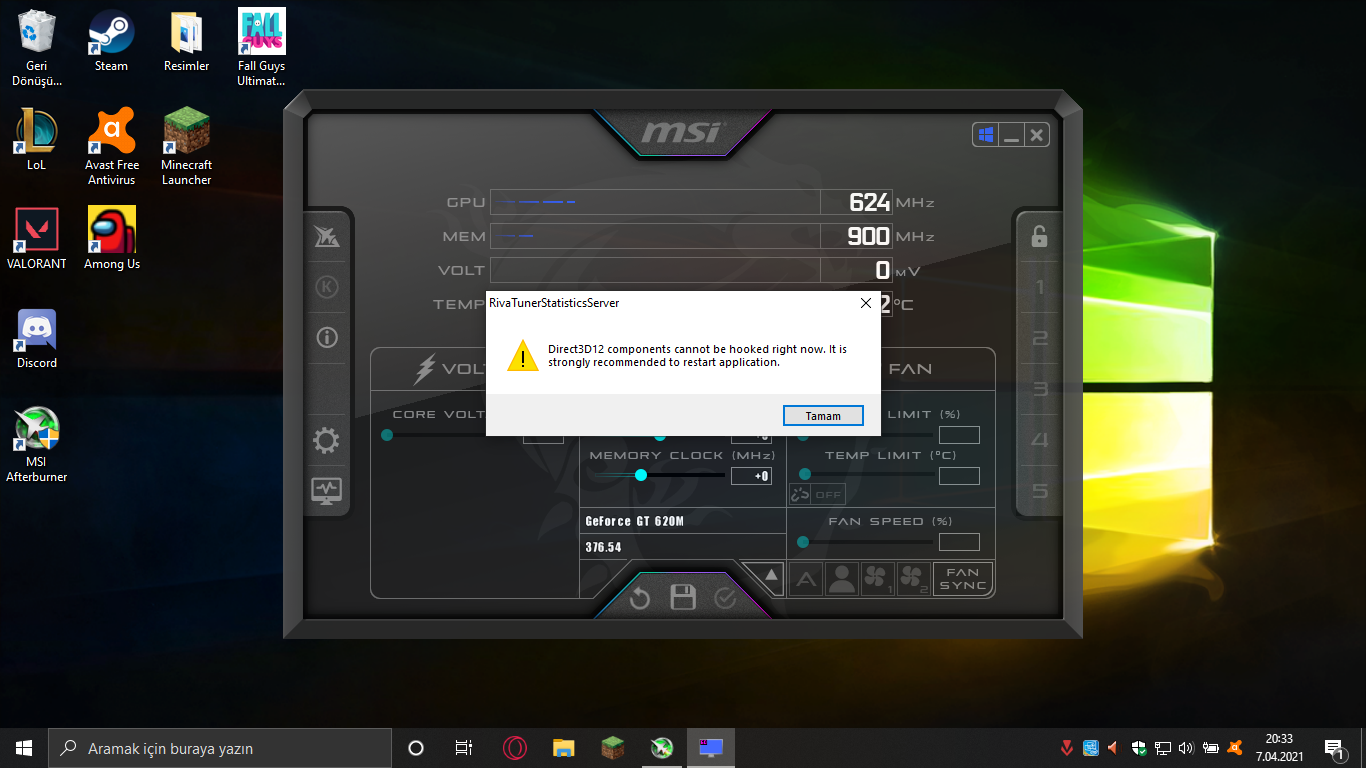Toggle Afterburner's start with Windows button
The image size is (1366, 768).
(x=986, y=135)
